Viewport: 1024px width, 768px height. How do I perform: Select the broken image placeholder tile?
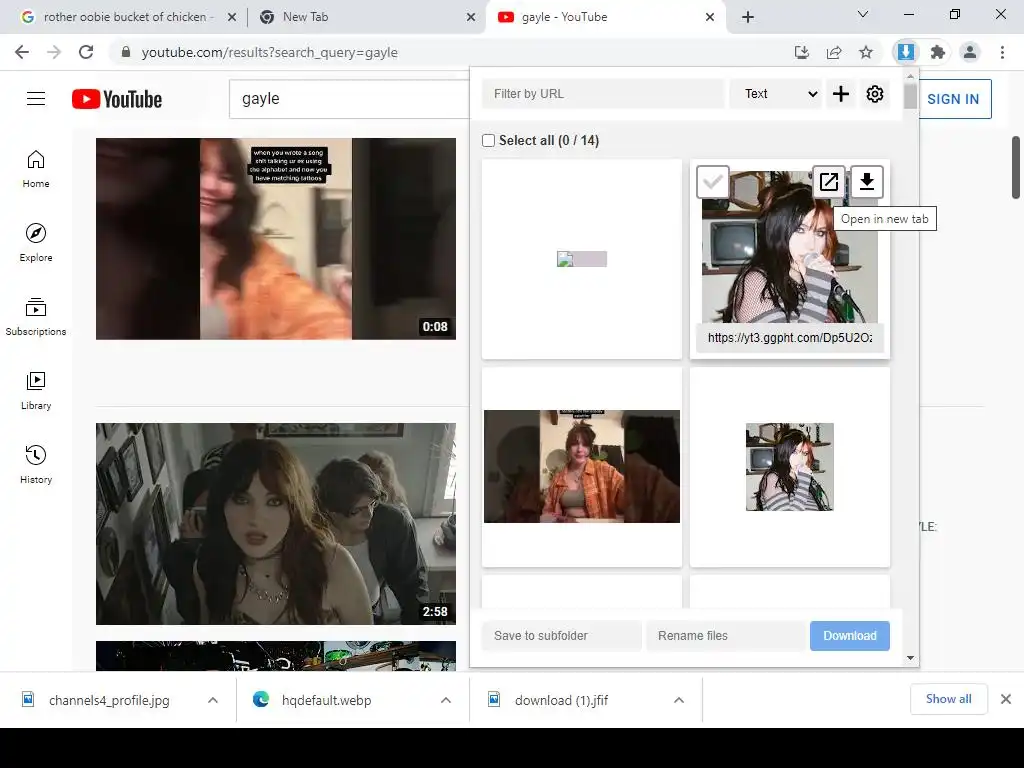582,259
